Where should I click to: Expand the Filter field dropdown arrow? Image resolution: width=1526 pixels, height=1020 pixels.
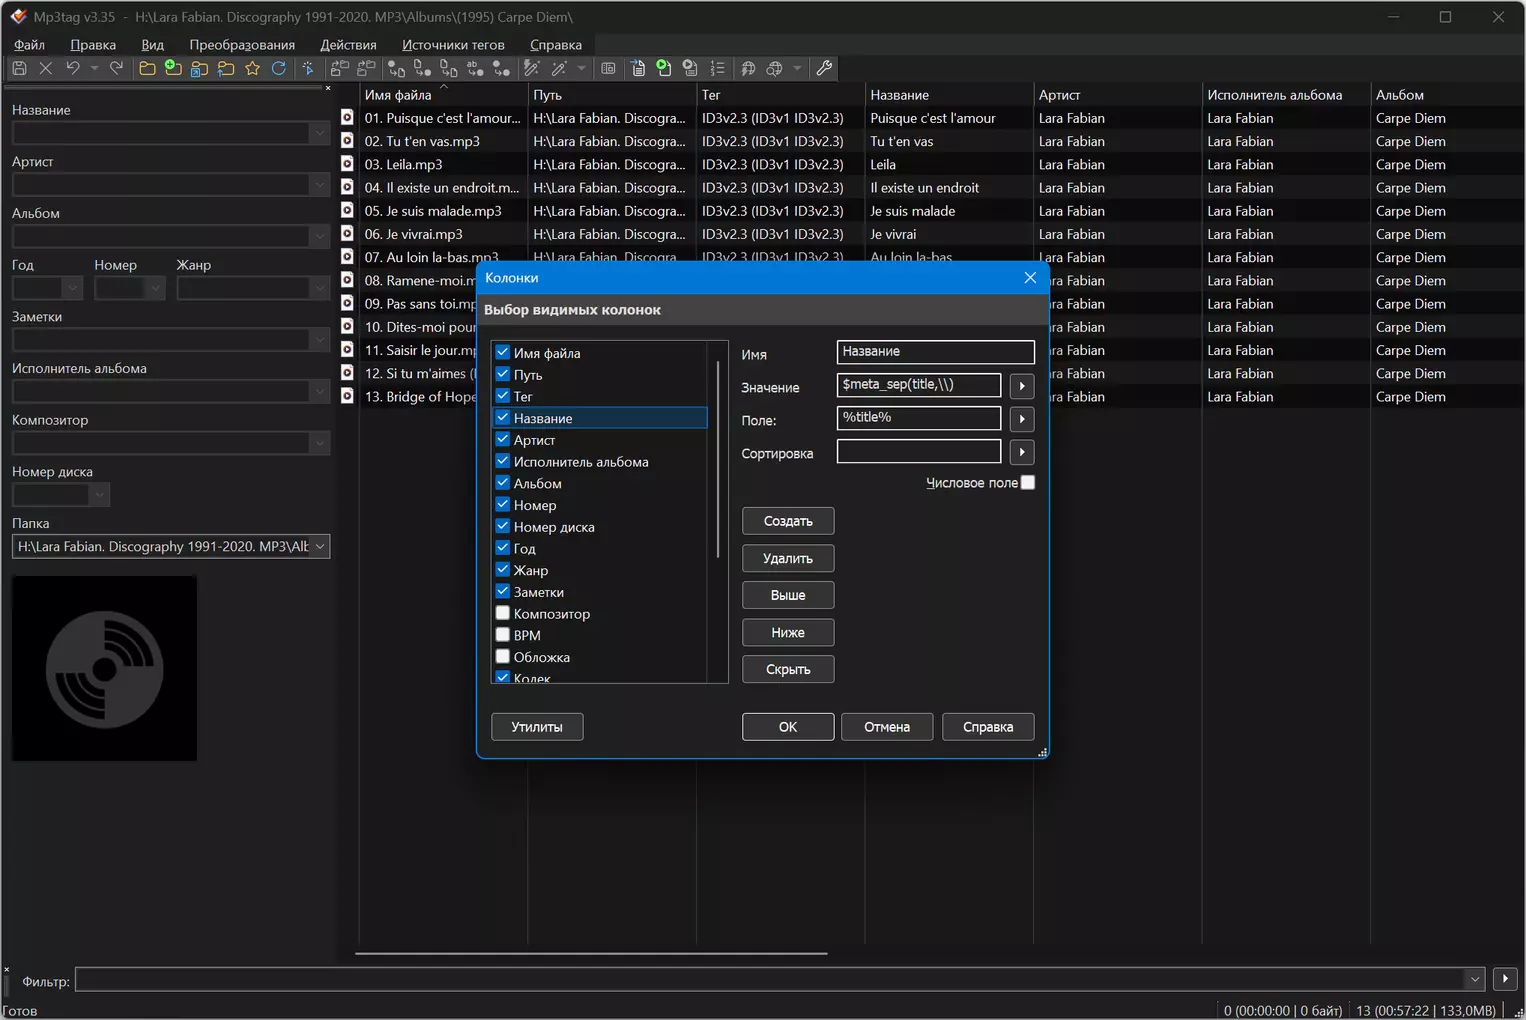tap(1474, 979)
